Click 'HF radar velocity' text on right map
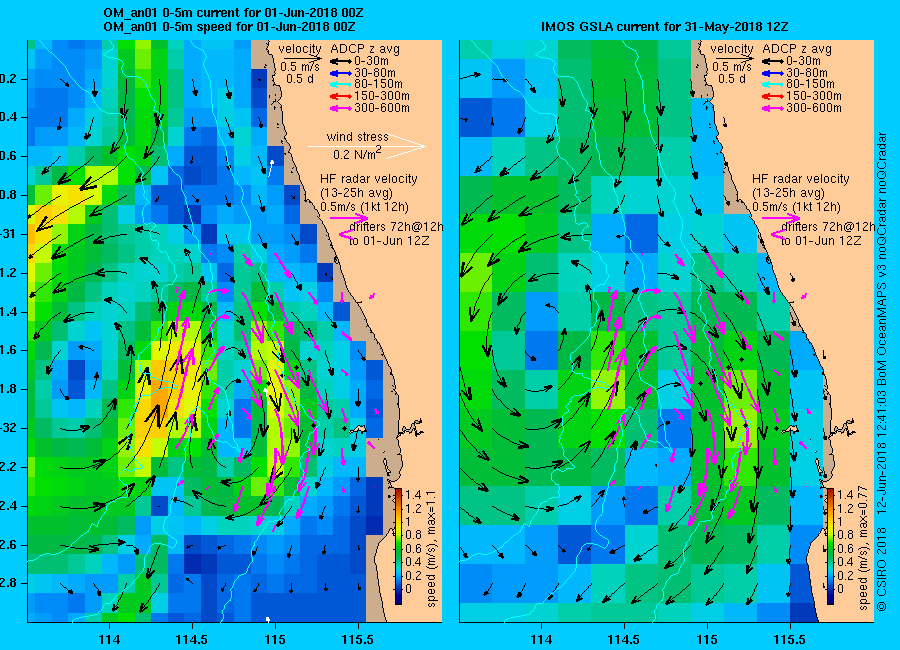Image resolution: width=900 pixels, height=650 pixels. point(801,179)
